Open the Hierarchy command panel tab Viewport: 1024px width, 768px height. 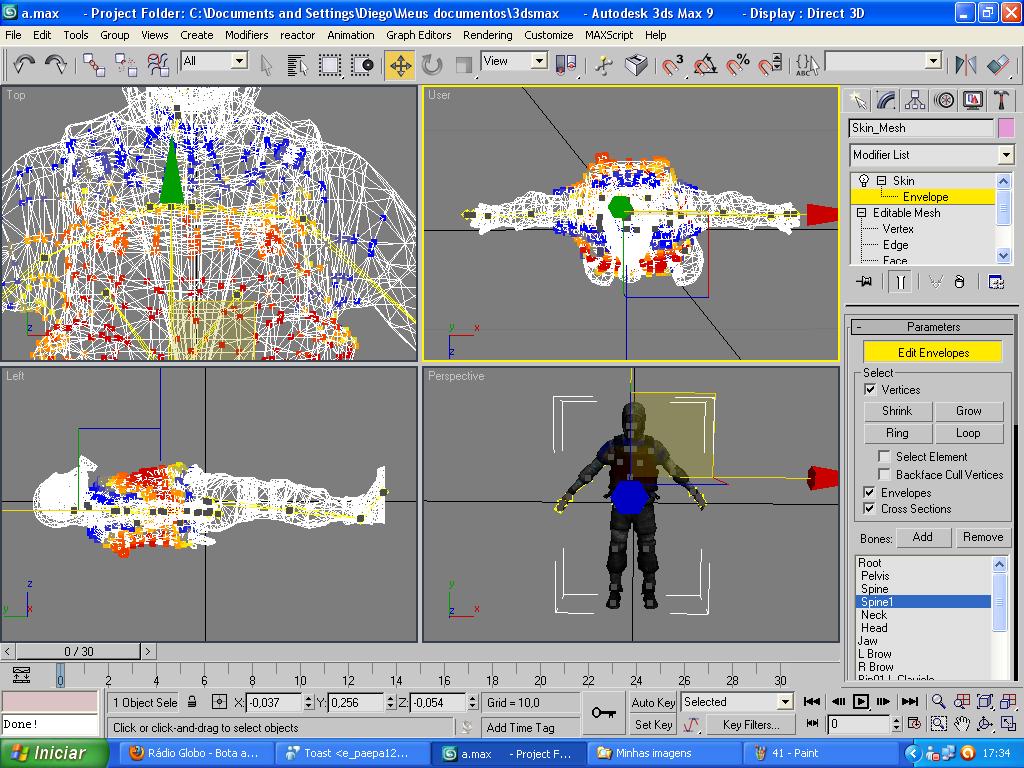915,100
